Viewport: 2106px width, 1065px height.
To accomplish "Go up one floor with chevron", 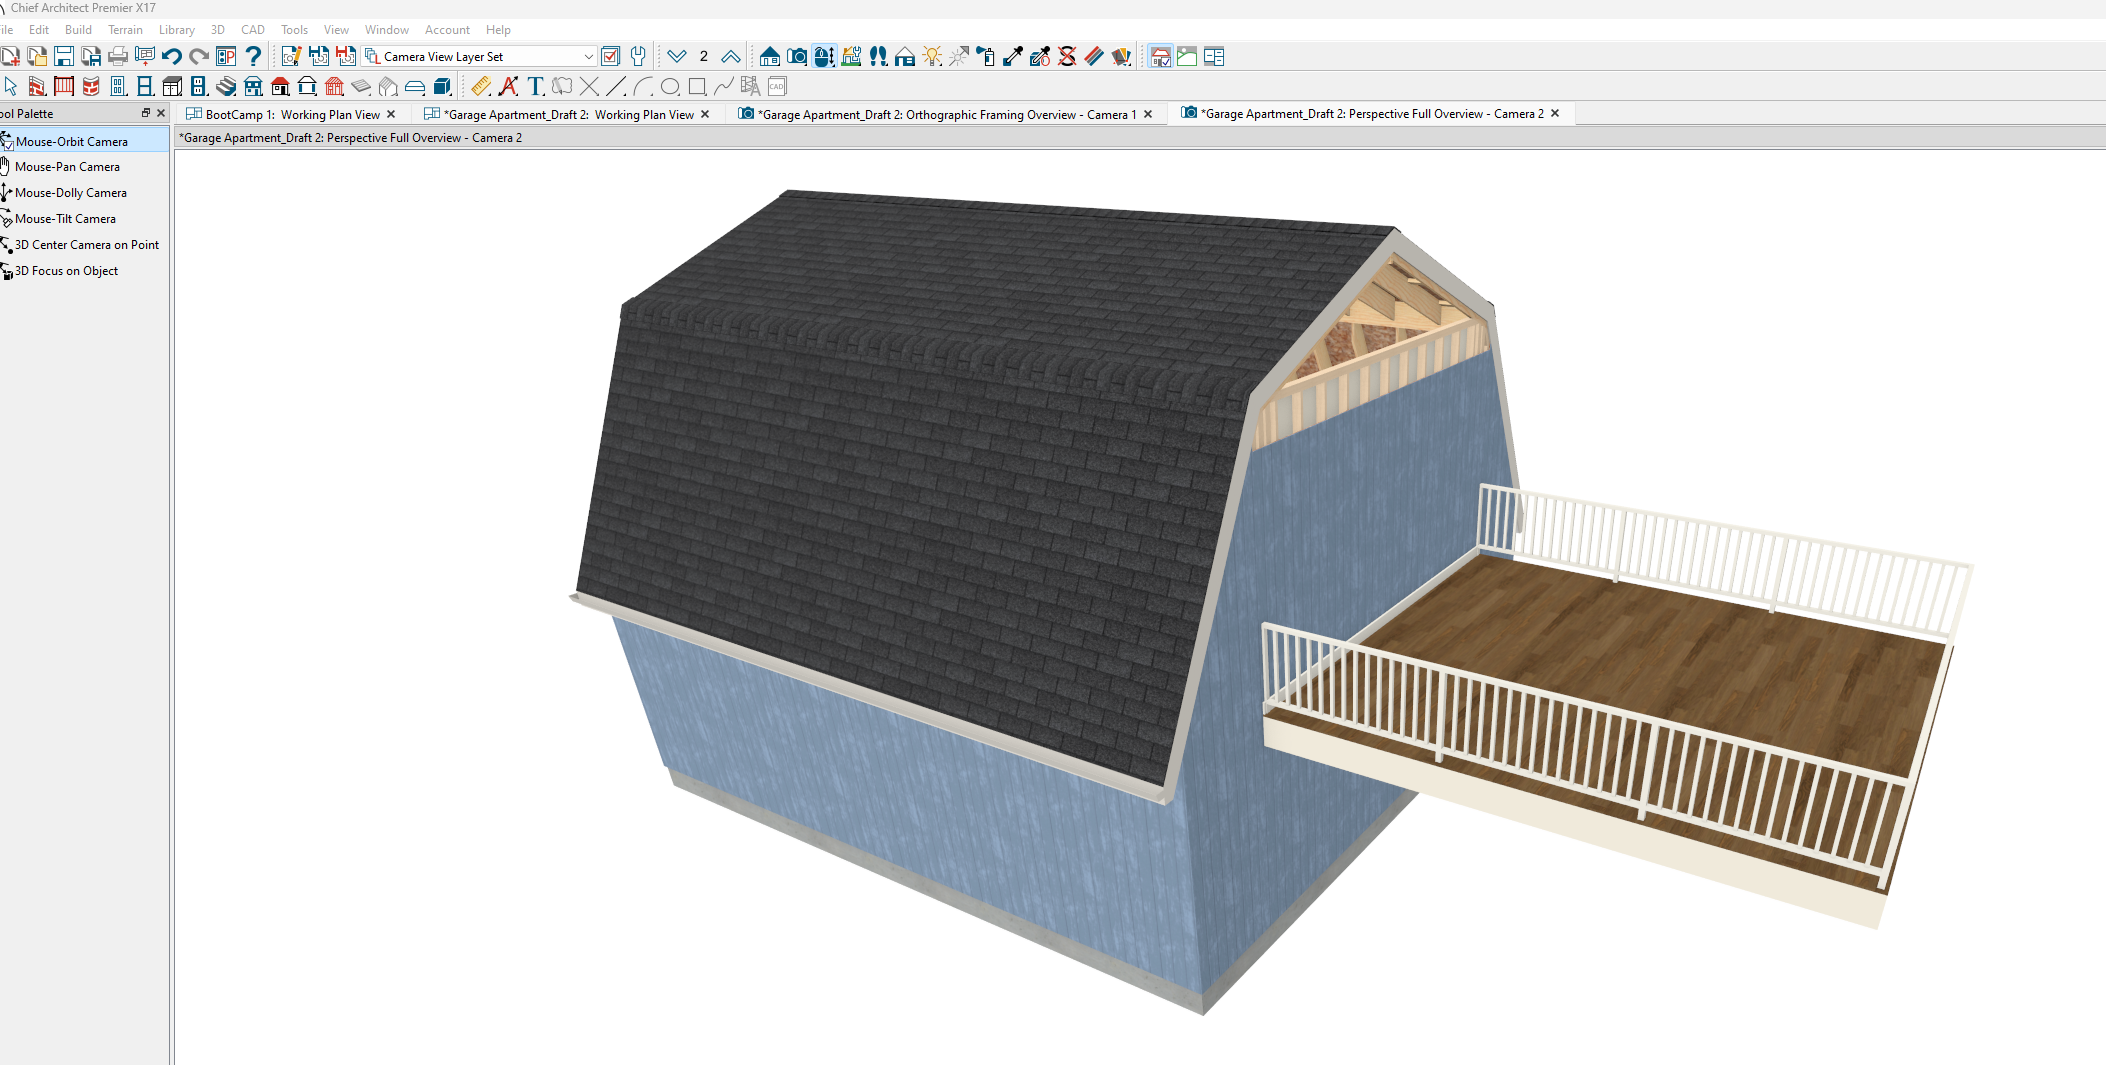I will (x=731, y=57).
